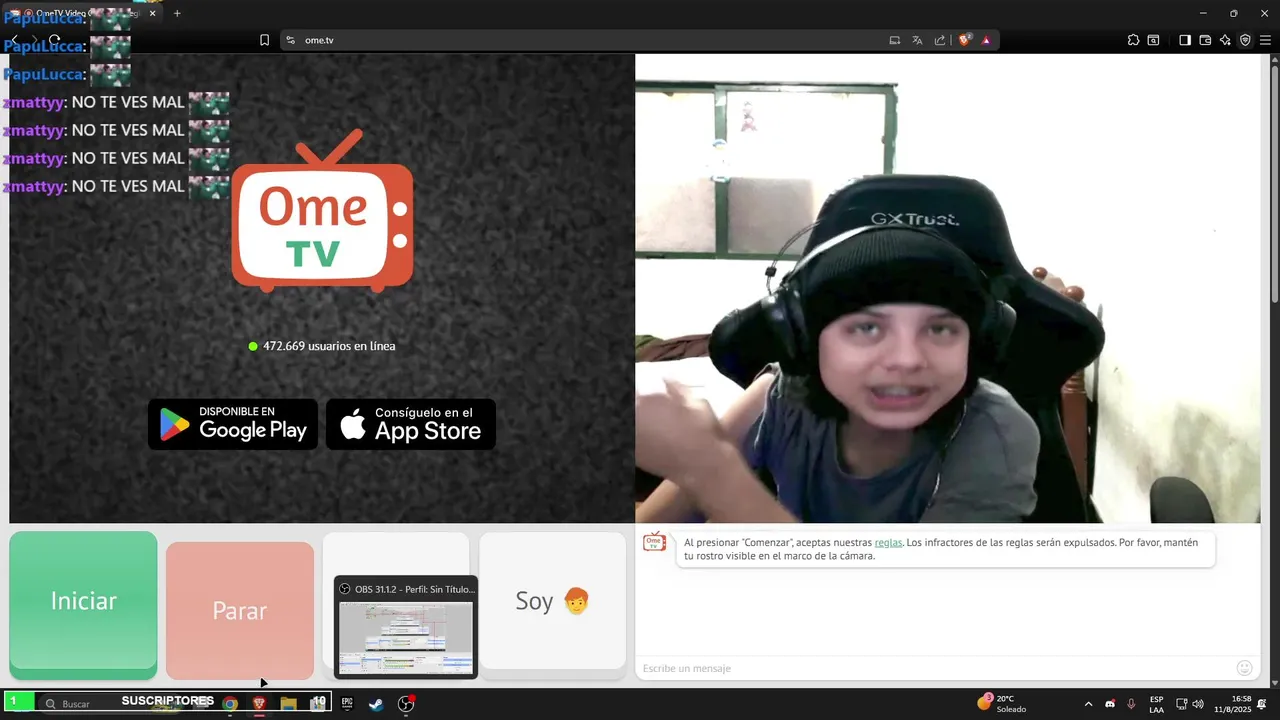Open Google Chrome from the taskbar
This screenshot has width=1280, height=720.
(x=230, y=704)
